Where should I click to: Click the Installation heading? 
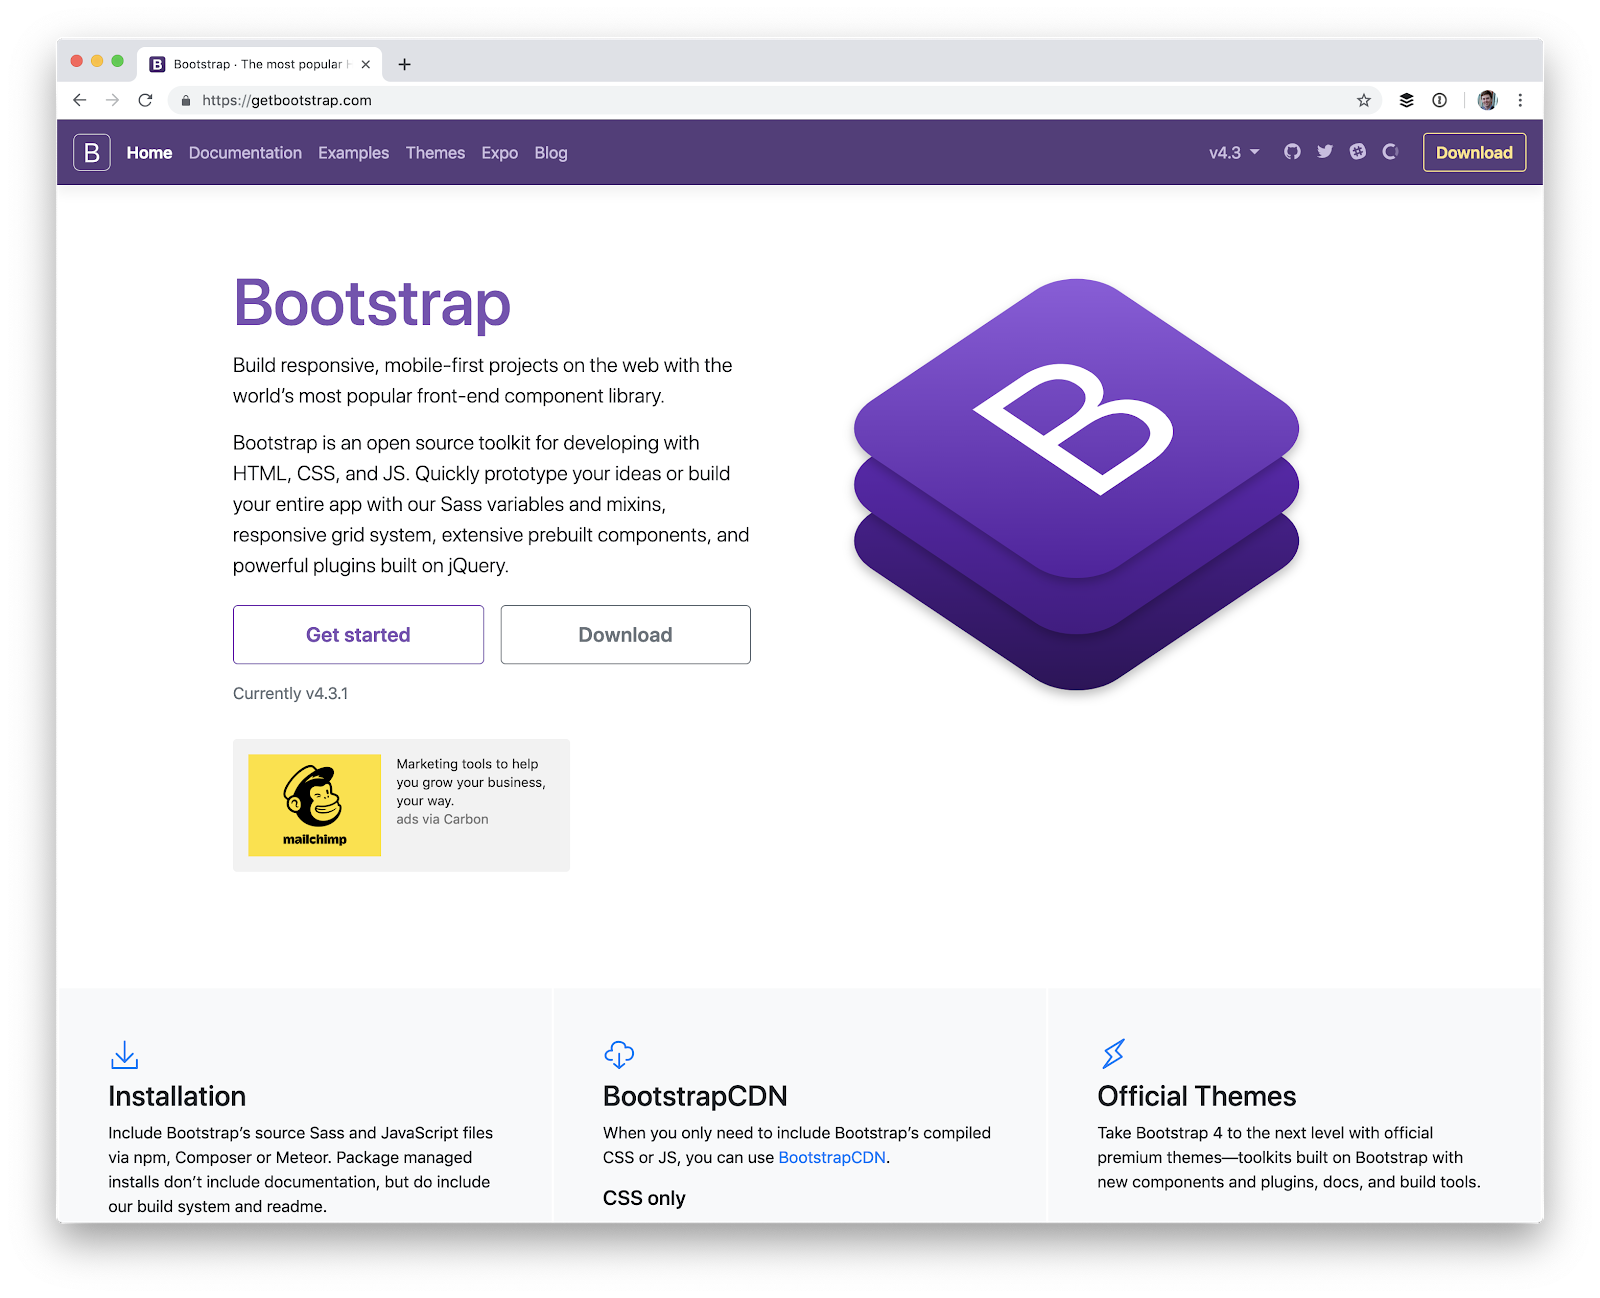point(177,1096)
